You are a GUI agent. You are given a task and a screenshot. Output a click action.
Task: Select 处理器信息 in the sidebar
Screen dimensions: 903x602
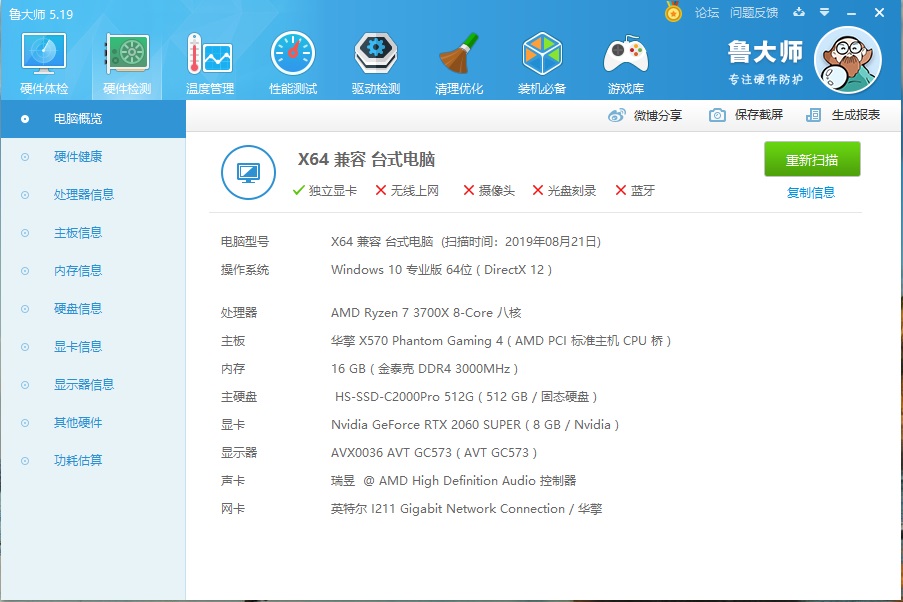tap(83, 195)
